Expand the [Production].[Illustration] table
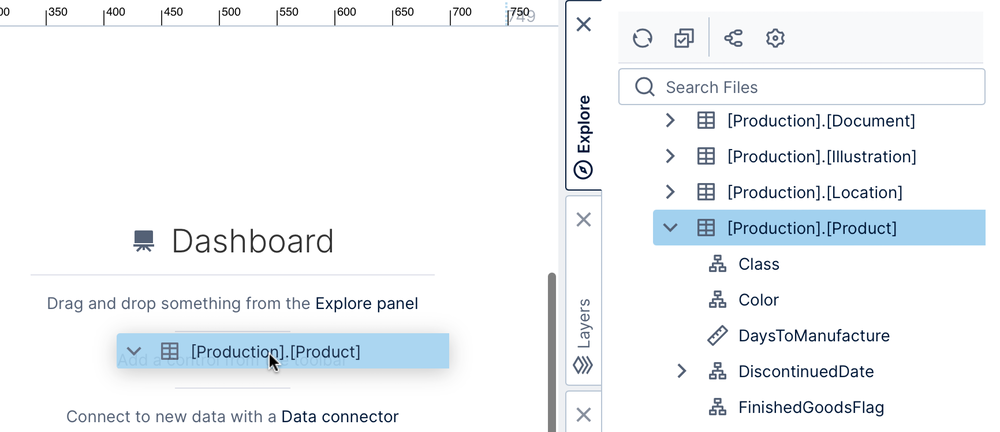Image resolution: width=1000 pixels, height=432 pixels. click(x=670, y=156)
